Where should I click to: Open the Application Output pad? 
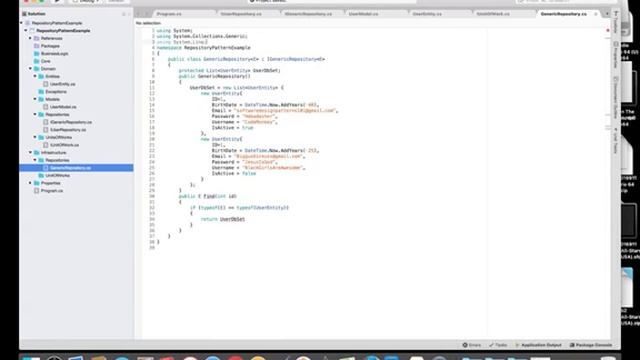point(538,345)
